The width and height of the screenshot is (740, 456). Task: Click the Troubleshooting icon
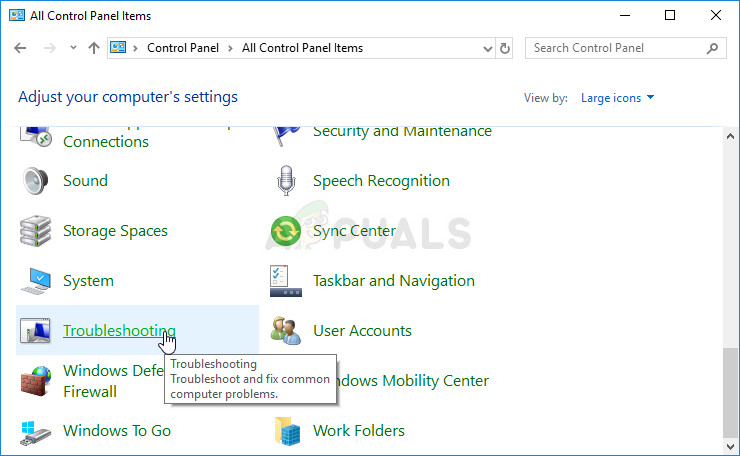pyautogui.click(x=35, y=330)
